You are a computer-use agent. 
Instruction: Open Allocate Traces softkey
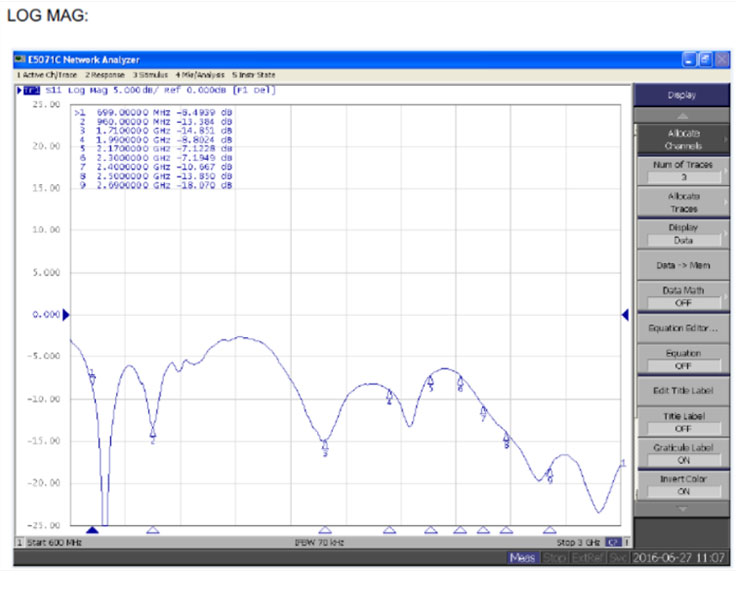683,202
